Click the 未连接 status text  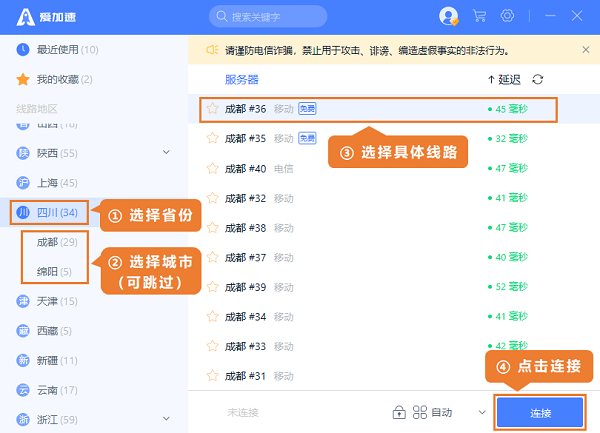click(243, 412)
